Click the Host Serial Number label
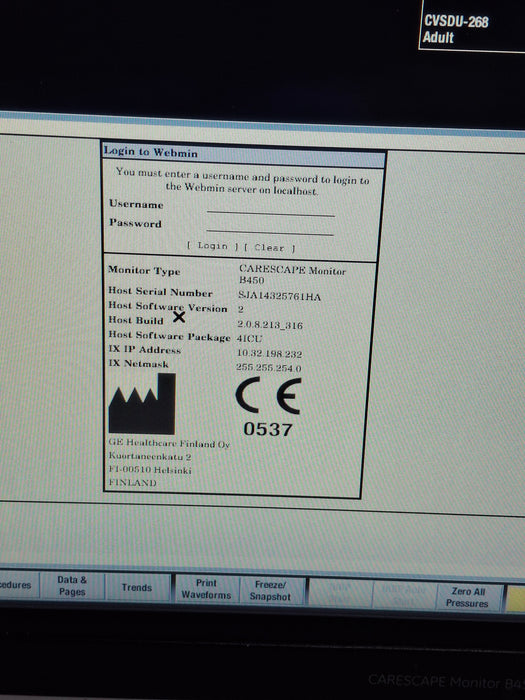Image resolution: width=525 pixels, height=700 pixels. click(x=160, y=292)
